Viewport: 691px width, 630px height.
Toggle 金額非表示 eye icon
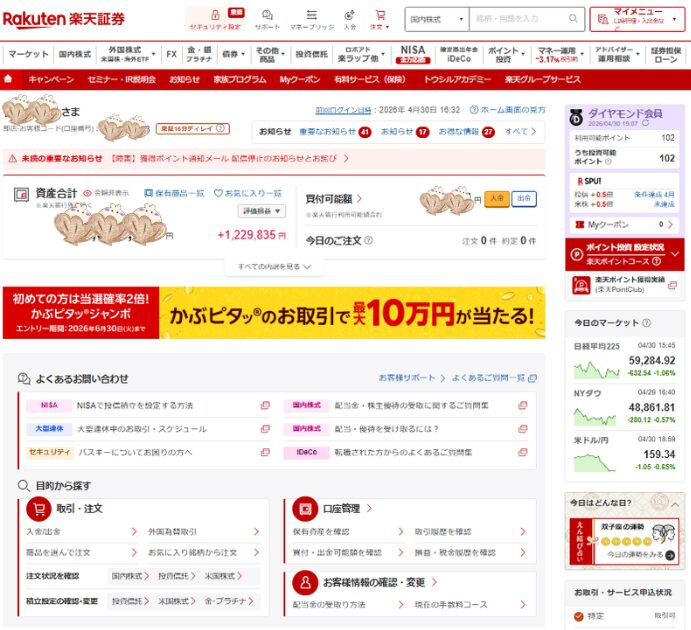[87, 193]
